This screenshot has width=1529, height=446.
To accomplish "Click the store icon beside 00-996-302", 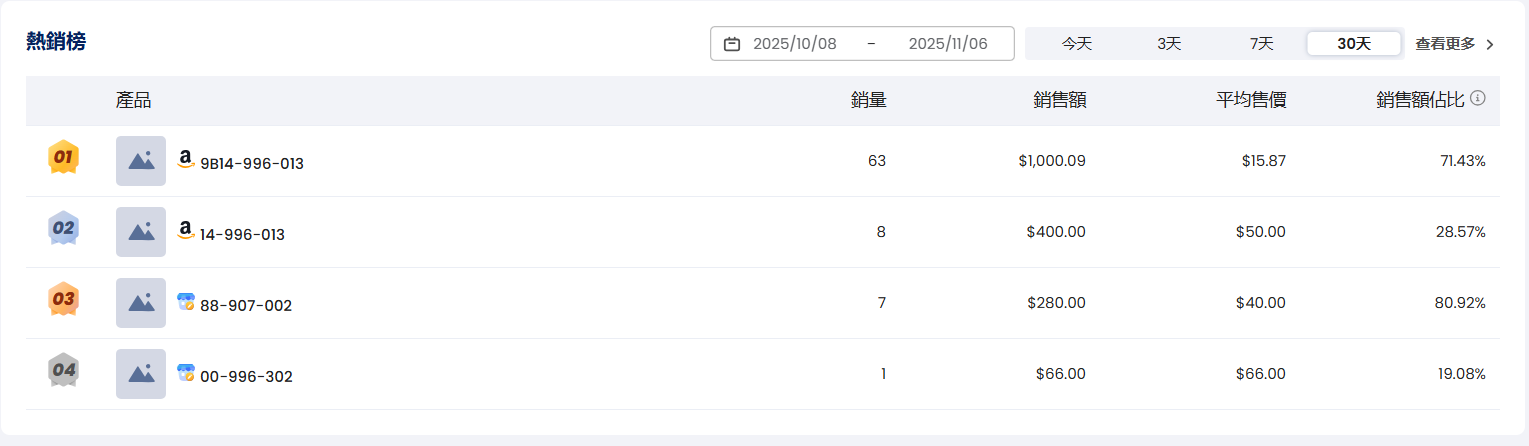I will tap(185, 372).
